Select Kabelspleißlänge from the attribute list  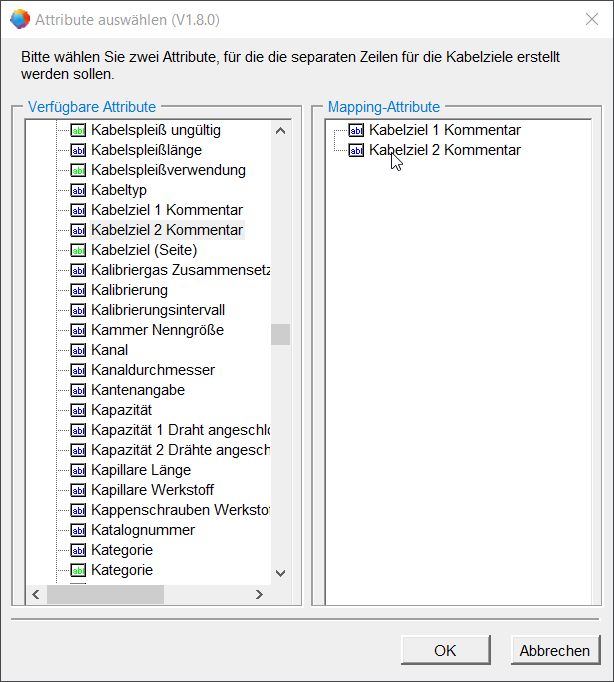click(x=146, y=150)
